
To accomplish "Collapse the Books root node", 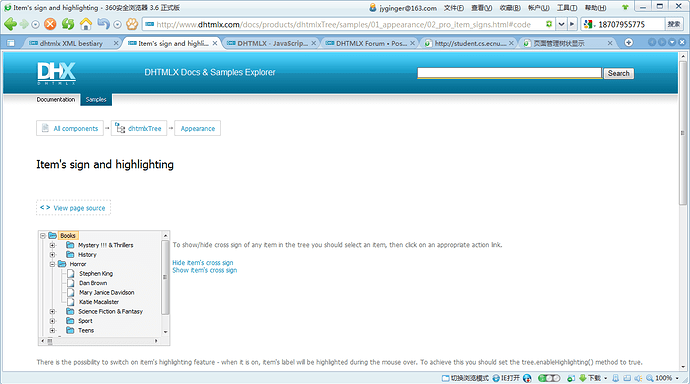I will (x=43, y=236).
